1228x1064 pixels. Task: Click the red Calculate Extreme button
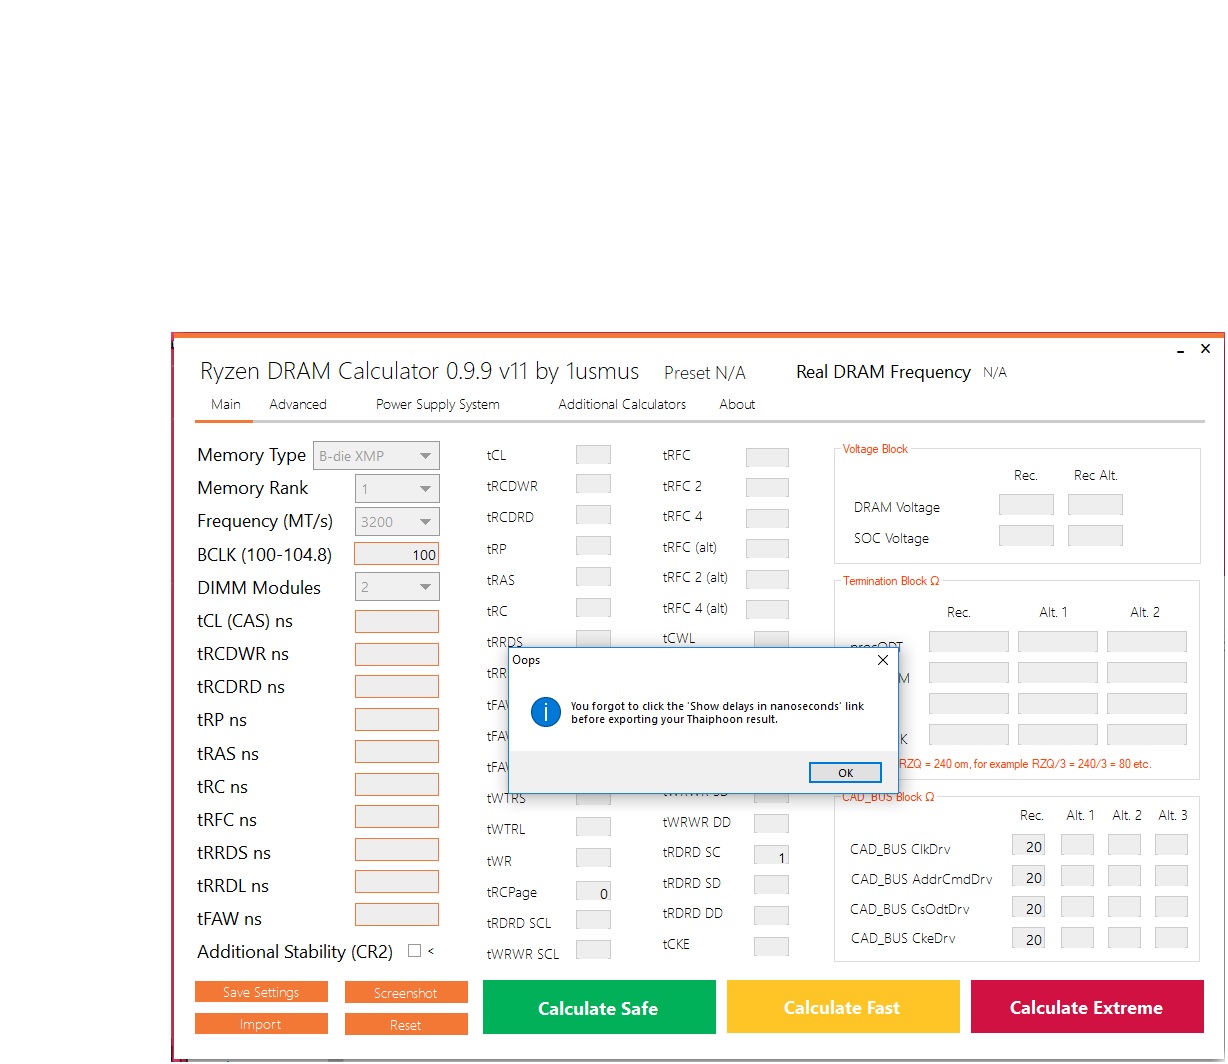point(1087,1007)
